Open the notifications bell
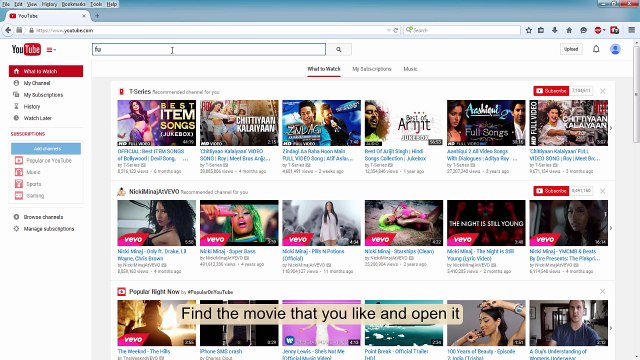Image resolution: width=640 pixels, height=360 pixels. click(x=596, y=49)
